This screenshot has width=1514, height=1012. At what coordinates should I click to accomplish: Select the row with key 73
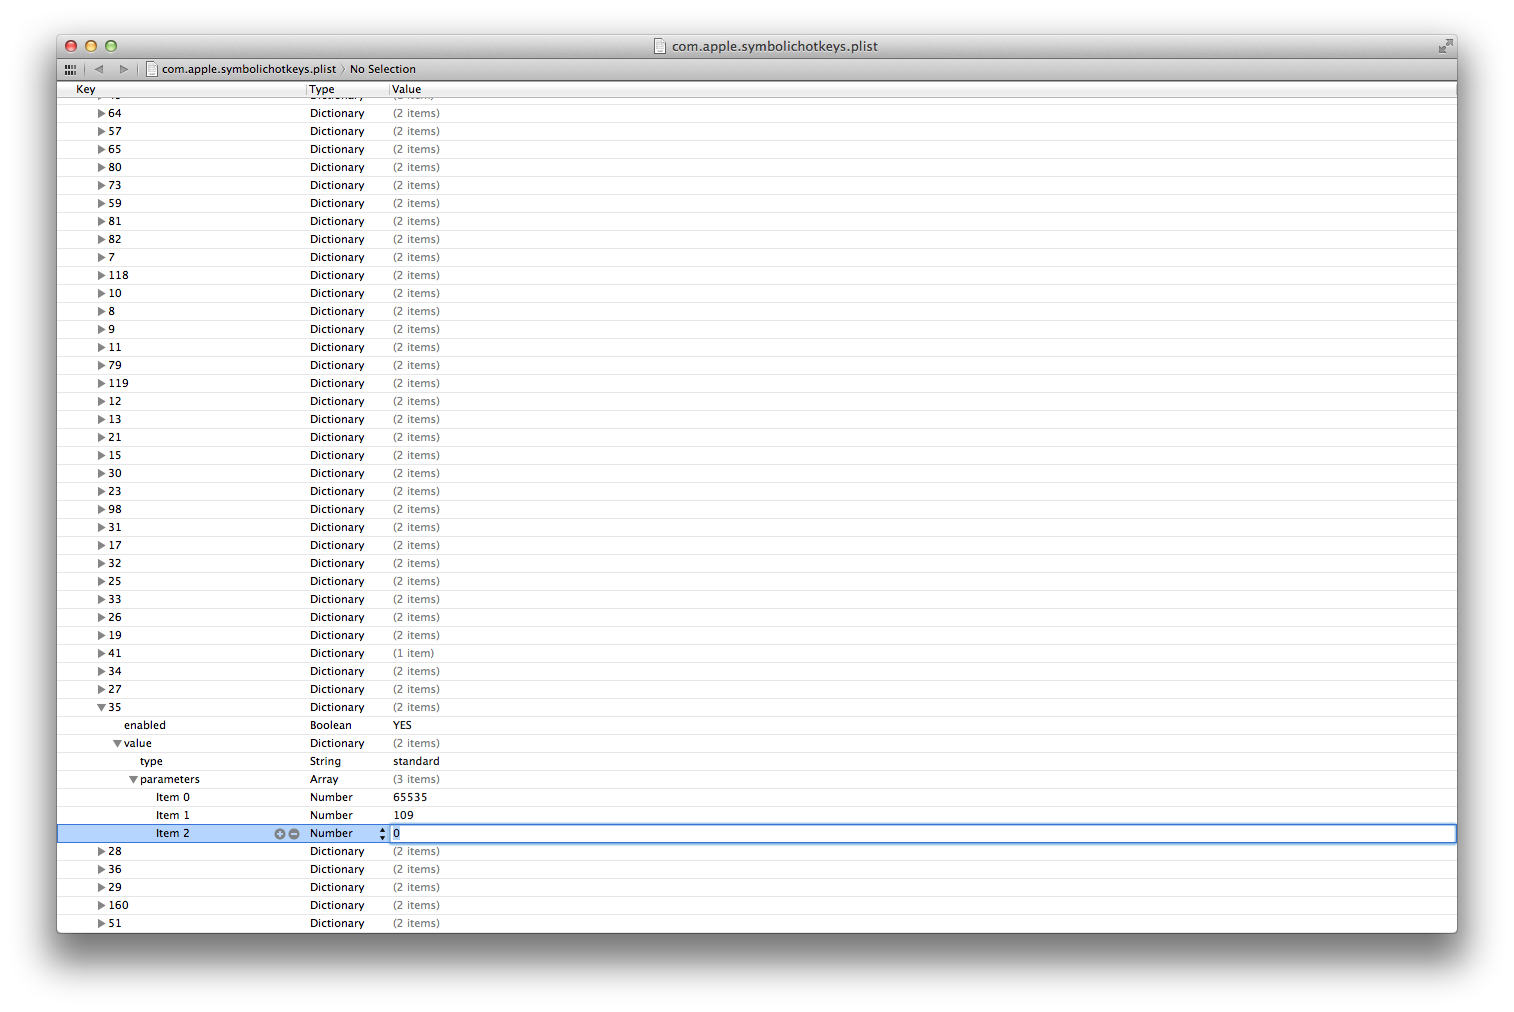tap(756, 186)
